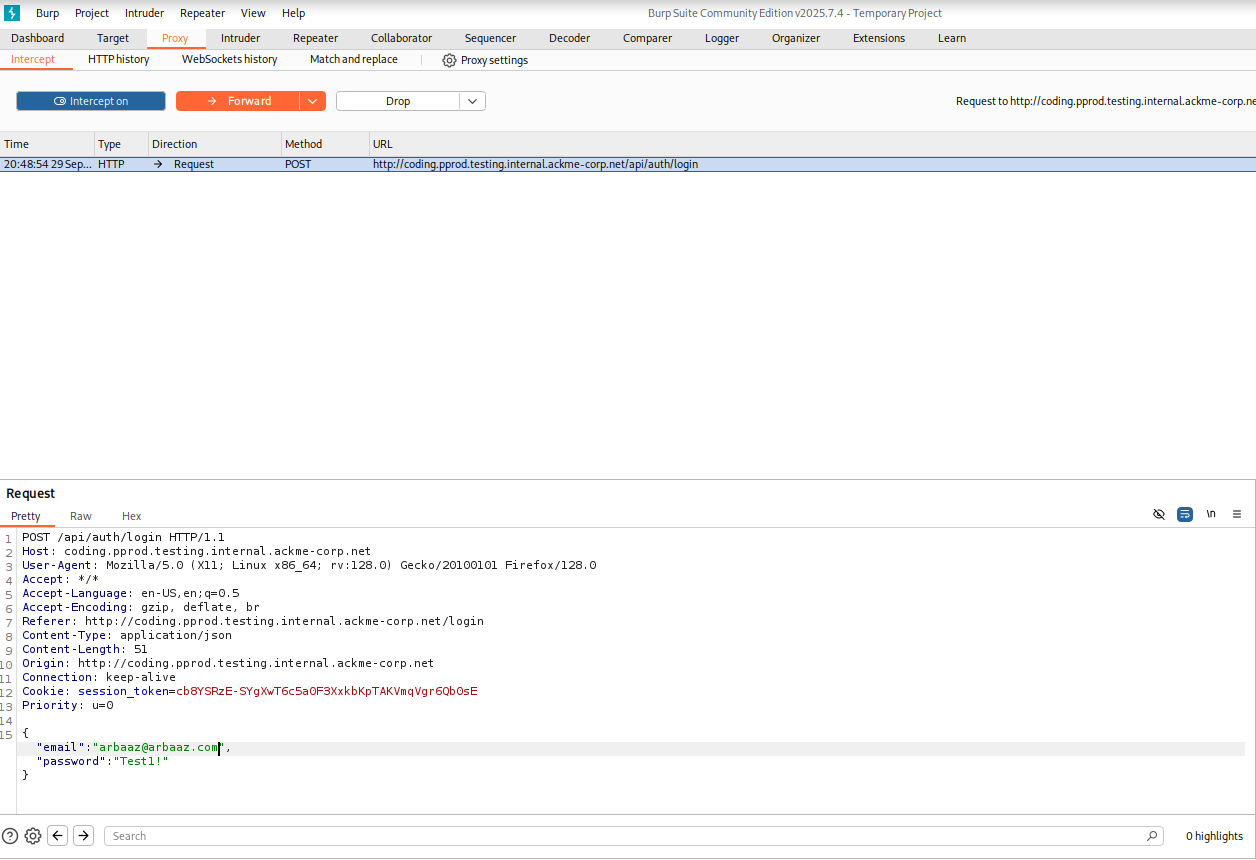Click the Burp Suite logo icon
Viewport: 1256px width, 860px height.
[x=13, y=13]
